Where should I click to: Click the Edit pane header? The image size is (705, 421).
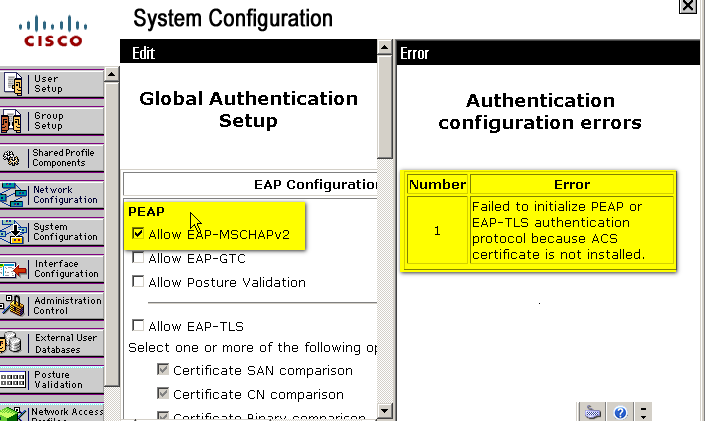248,53
